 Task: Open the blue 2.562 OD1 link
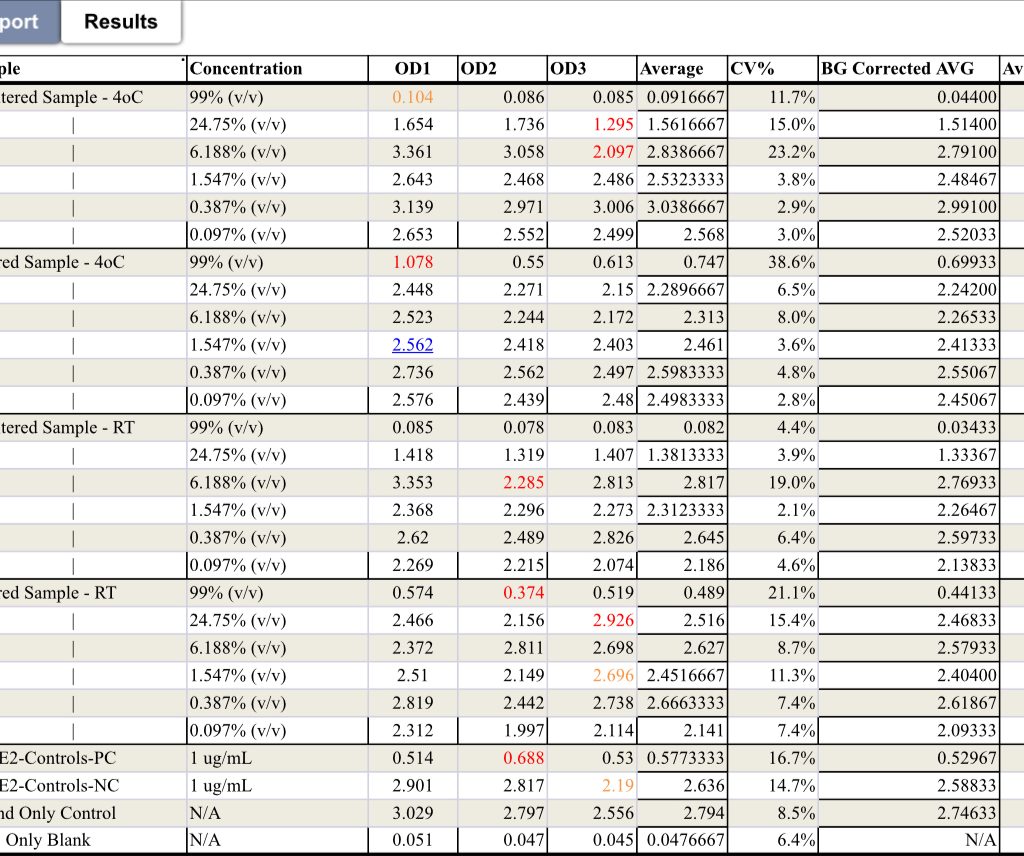412,345
